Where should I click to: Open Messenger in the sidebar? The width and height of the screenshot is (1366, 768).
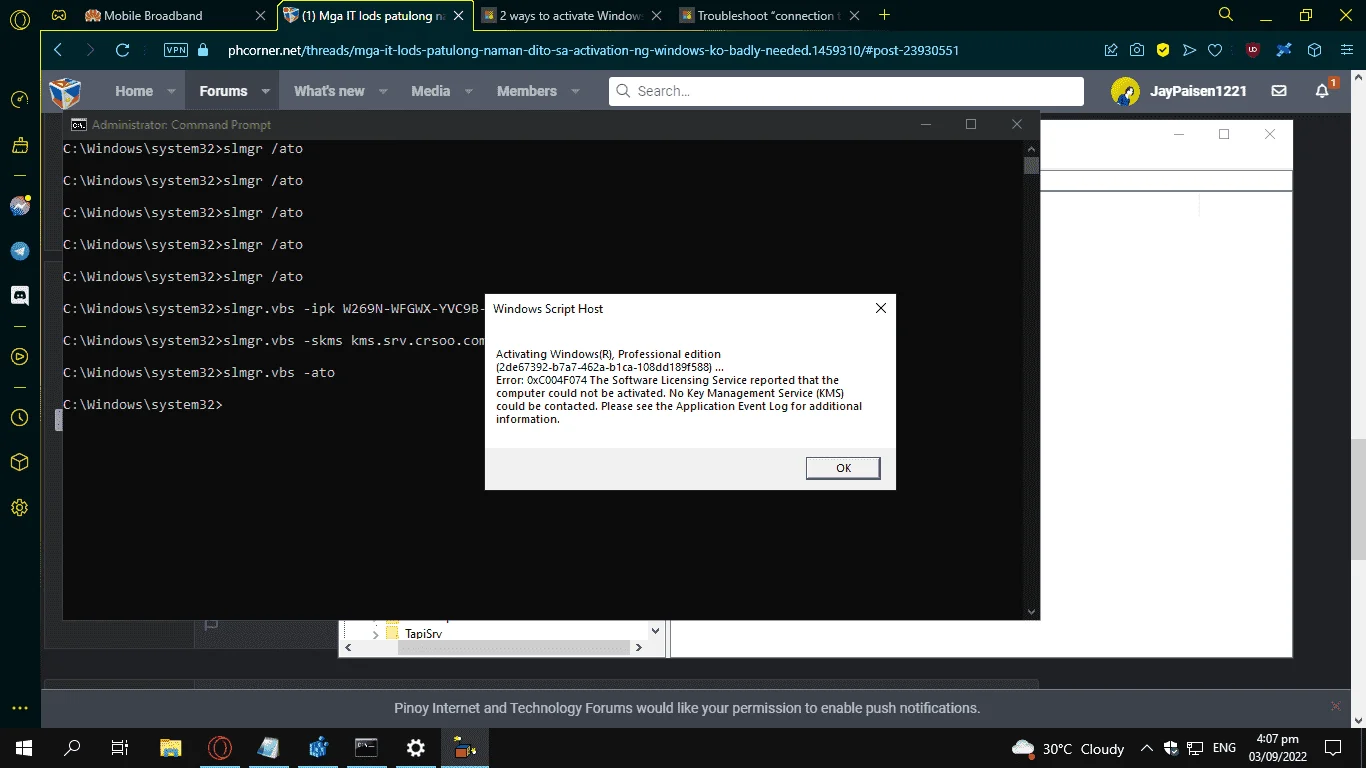point(19,206)
